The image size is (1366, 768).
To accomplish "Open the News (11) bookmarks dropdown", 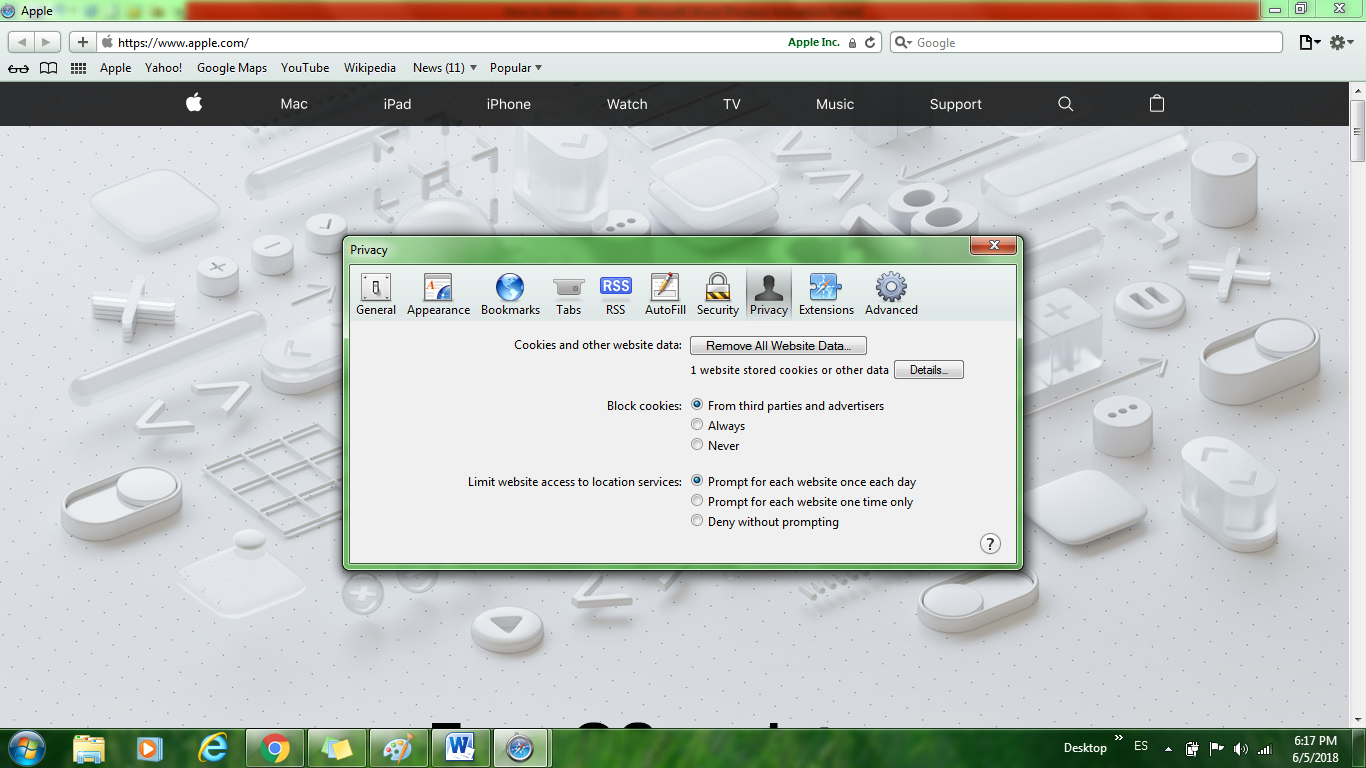I will 445,68.
